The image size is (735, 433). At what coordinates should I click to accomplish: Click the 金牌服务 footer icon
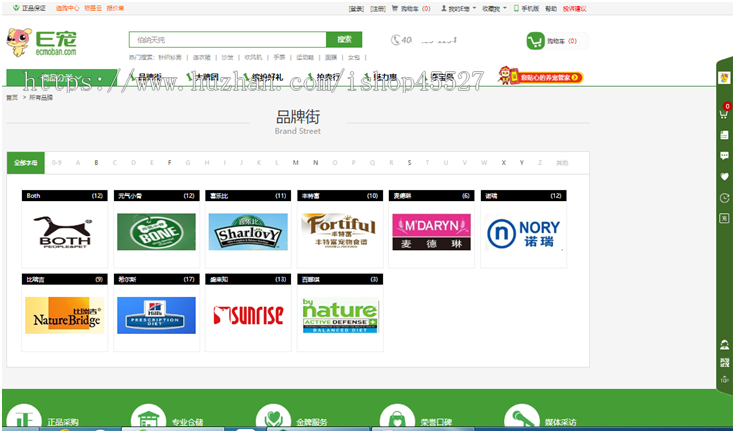(274, 418)
